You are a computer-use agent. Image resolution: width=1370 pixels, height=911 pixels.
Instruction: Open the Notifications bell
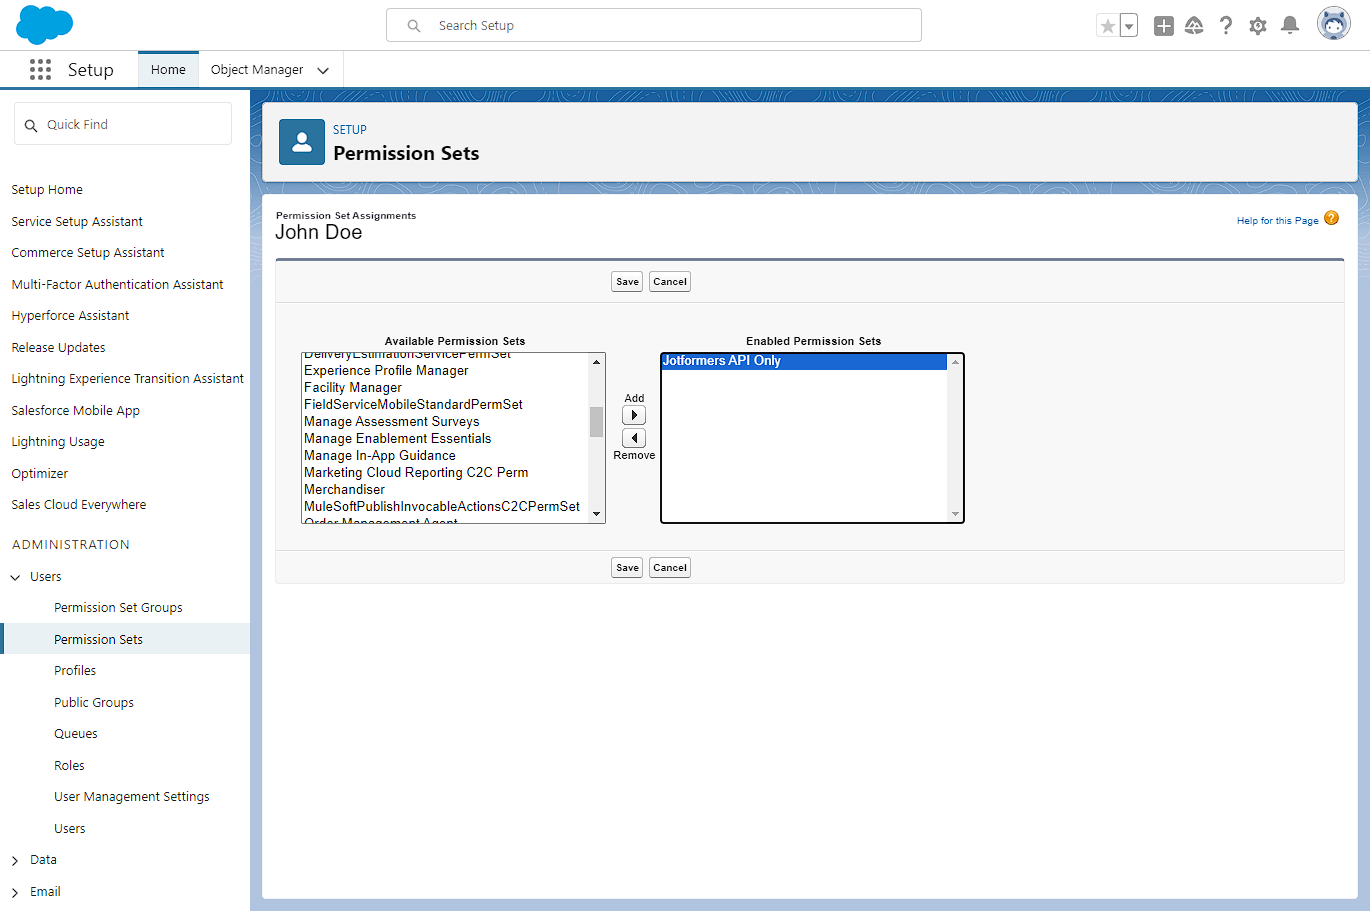(1290, 26)
